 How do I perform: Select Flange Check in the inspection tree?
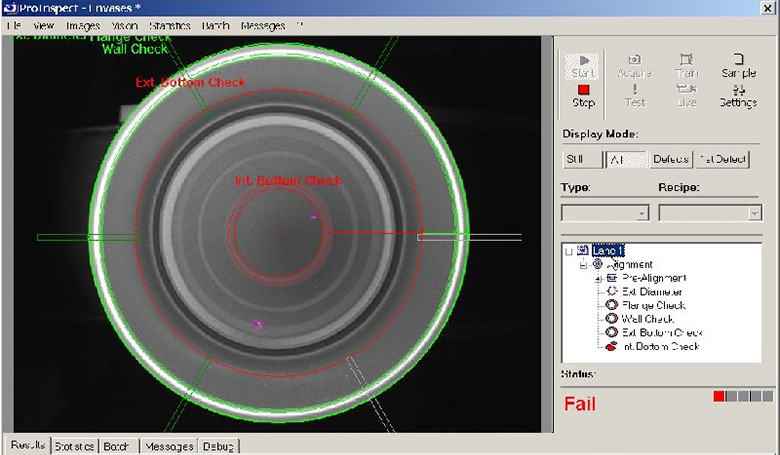pos(653,305)
